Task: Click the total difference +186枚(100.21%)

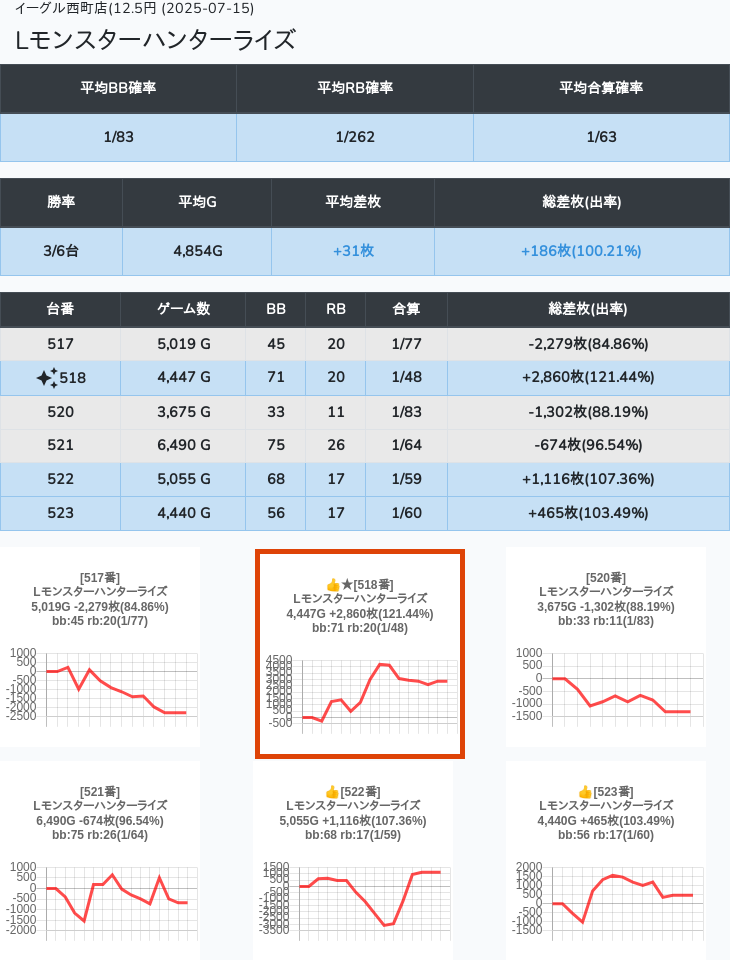Action: point(581,251)
